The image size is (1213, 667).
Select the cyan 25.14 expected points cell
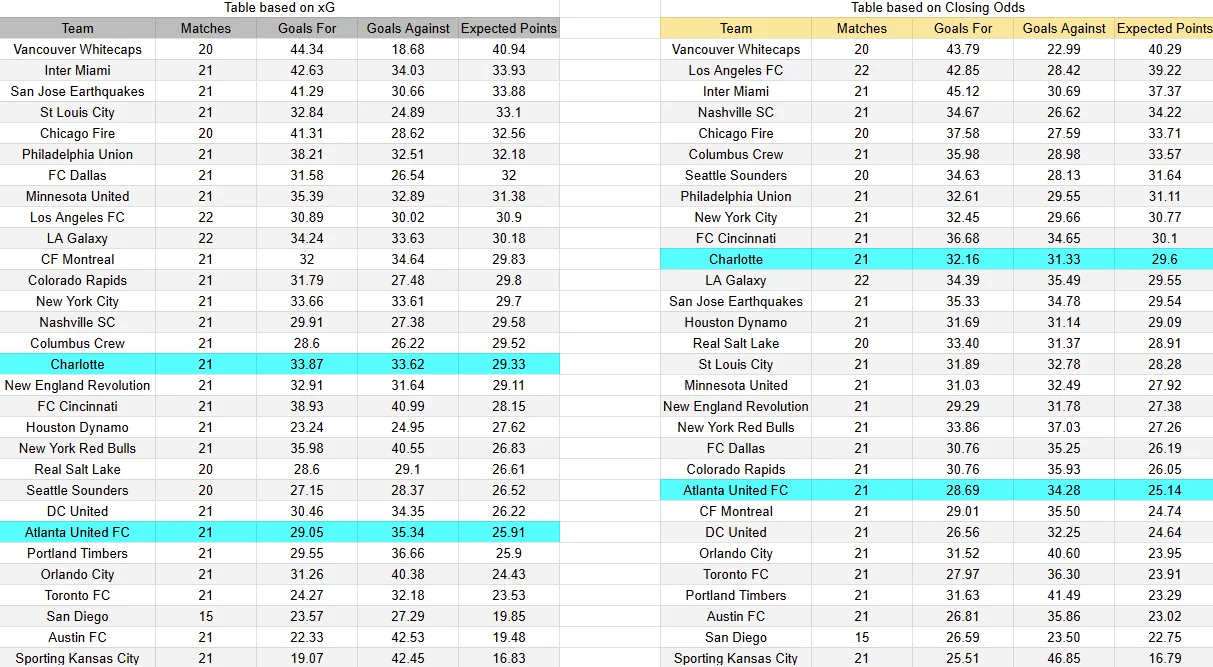point(1164,490)
